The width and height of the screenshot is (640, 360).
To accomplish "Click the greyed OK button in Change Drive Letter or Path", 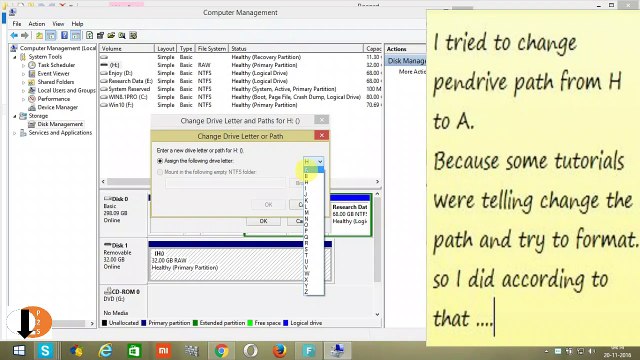I will [268, 204].
